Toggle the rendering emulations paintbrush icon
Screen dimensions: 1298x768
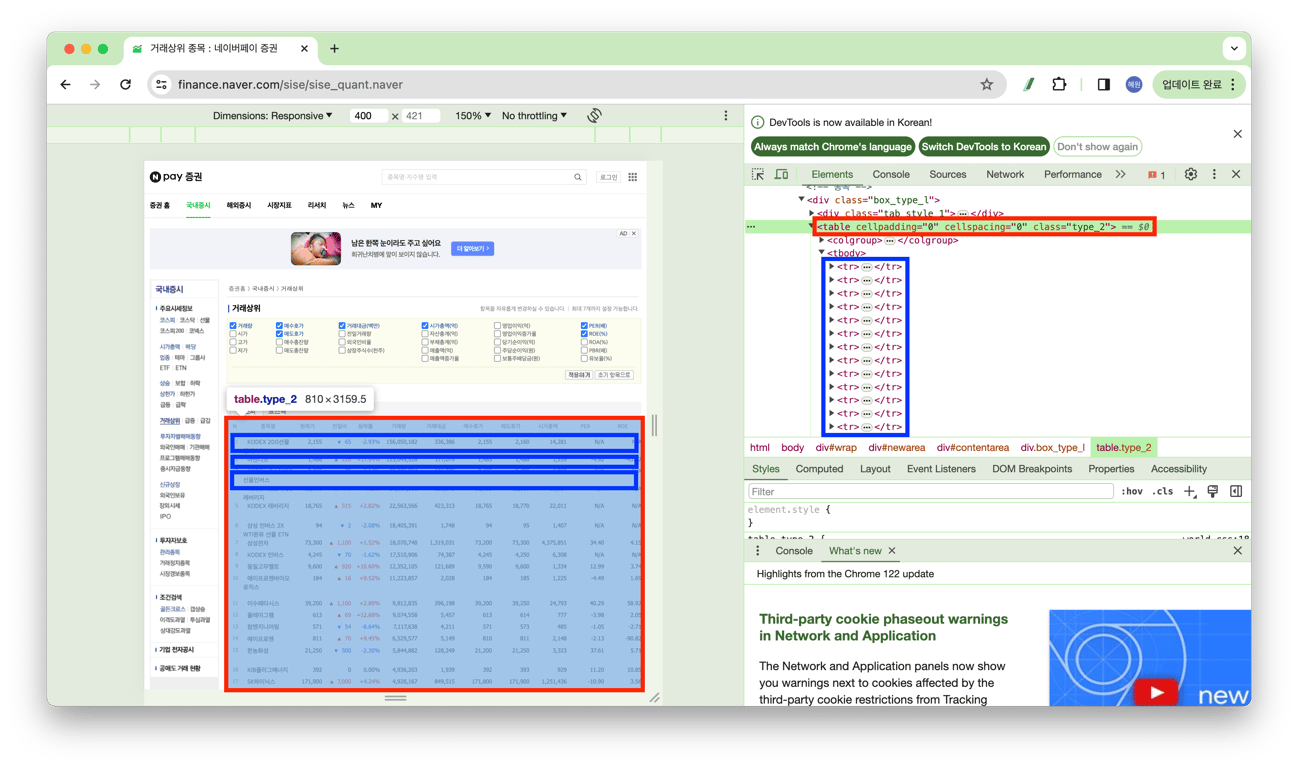click(1213, 492)
